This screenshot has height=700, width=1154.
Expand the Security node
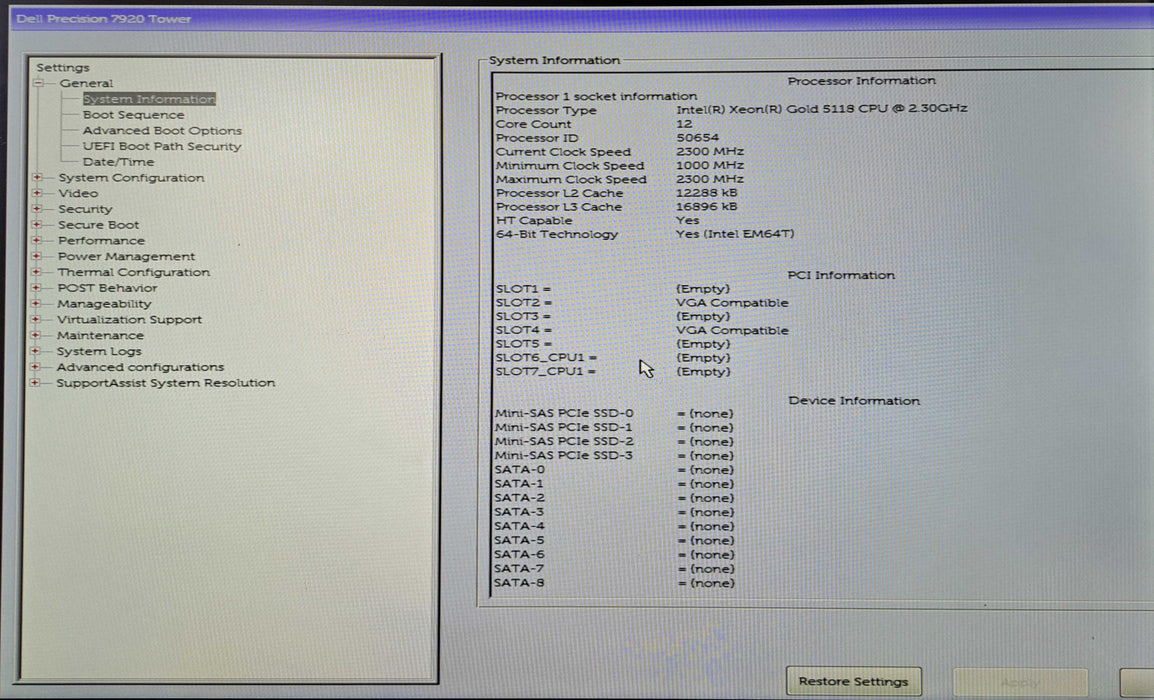37,209
